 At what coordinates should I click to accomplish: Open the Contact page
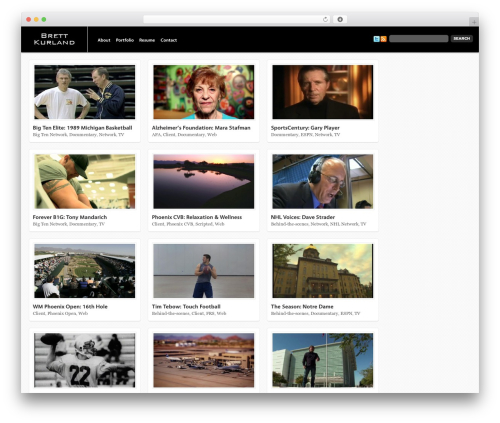[x=169, y=40]
